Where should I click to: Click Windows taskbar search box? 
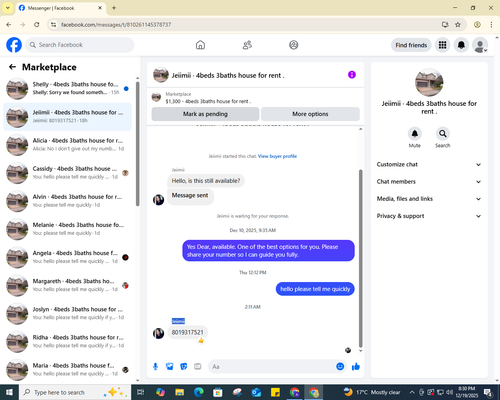pos(75,392)
